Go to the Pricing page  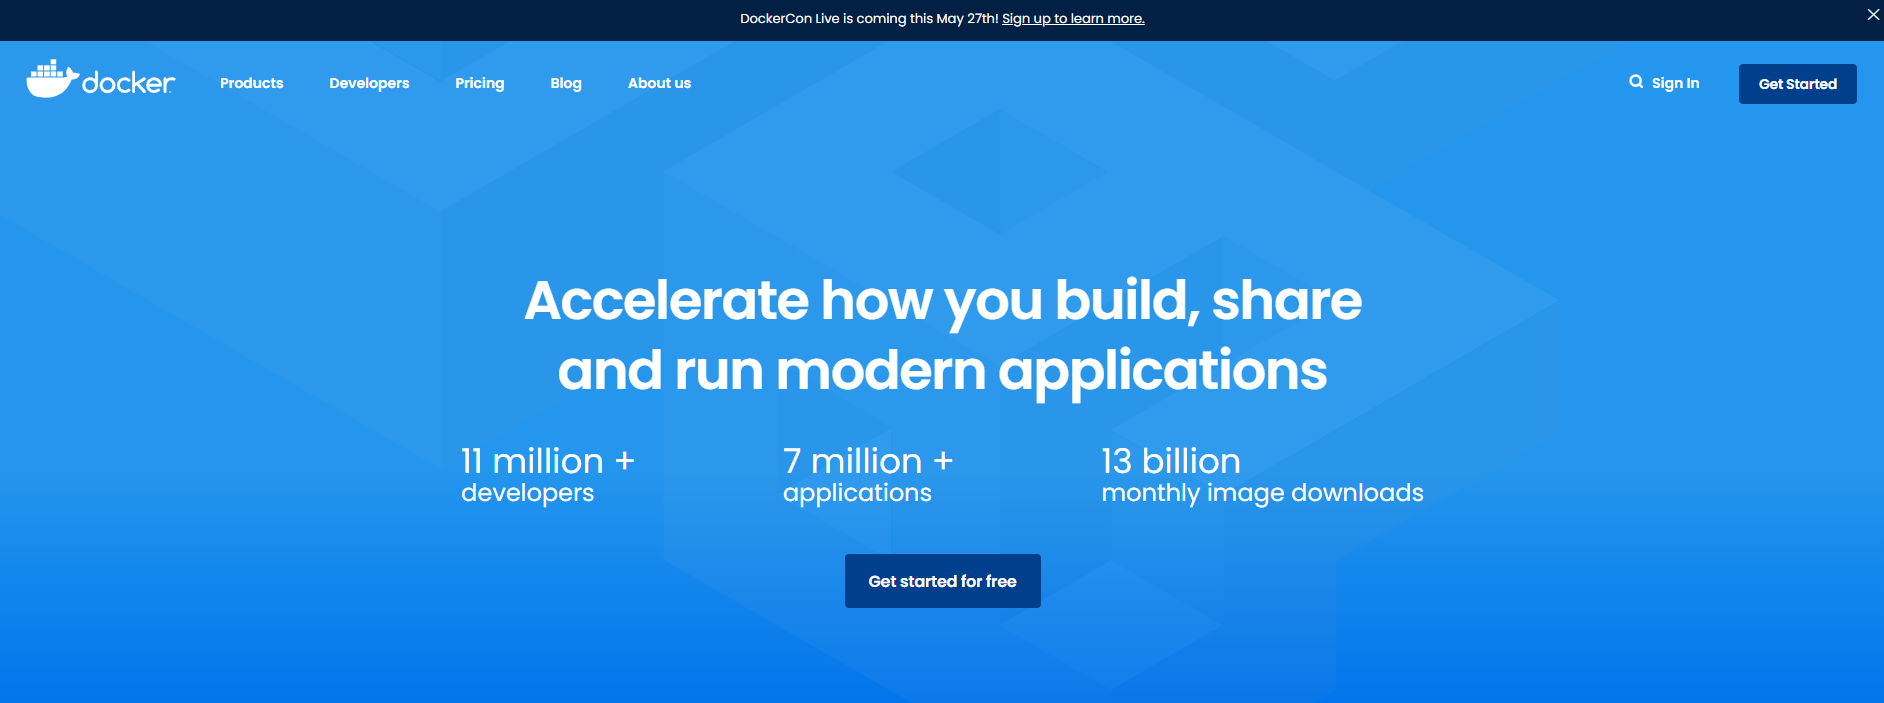(480, 83)
